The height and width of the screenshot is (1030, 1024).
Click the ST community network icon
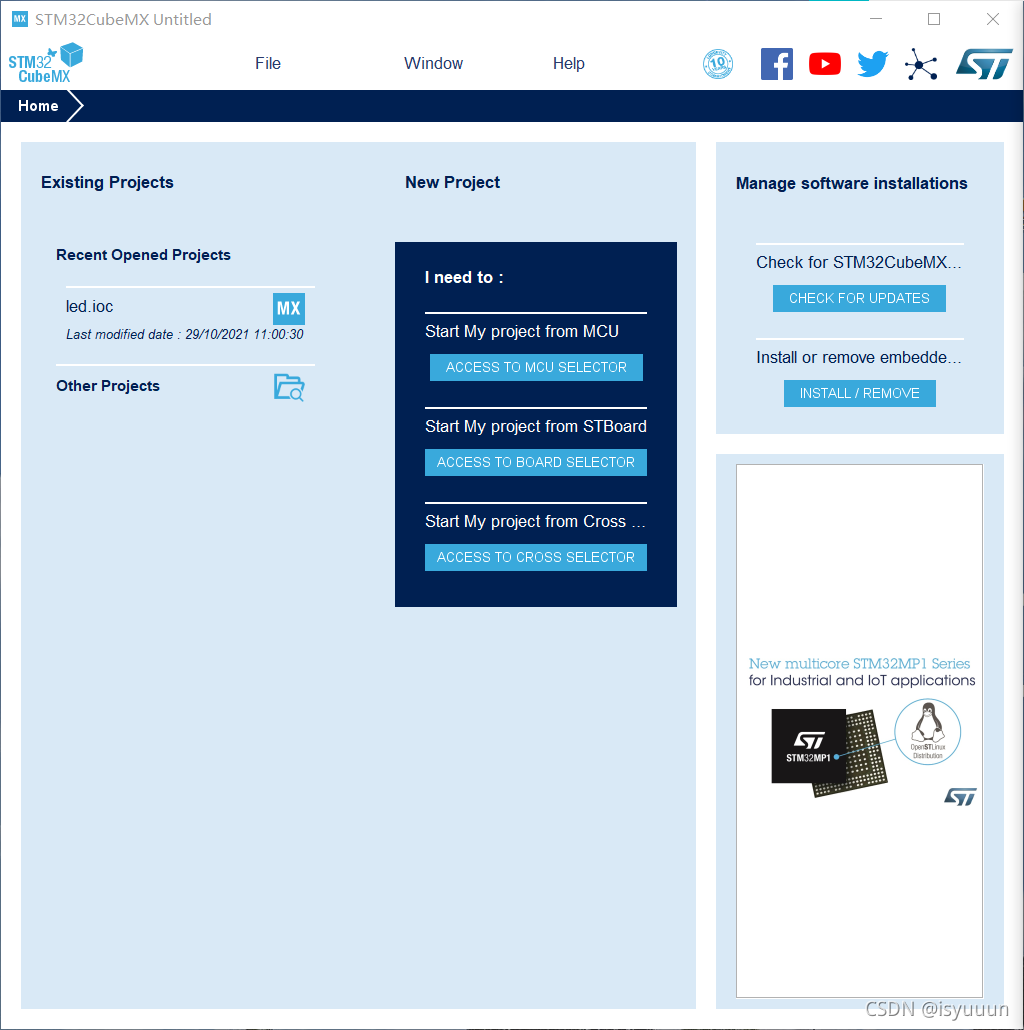pos(921,64)
